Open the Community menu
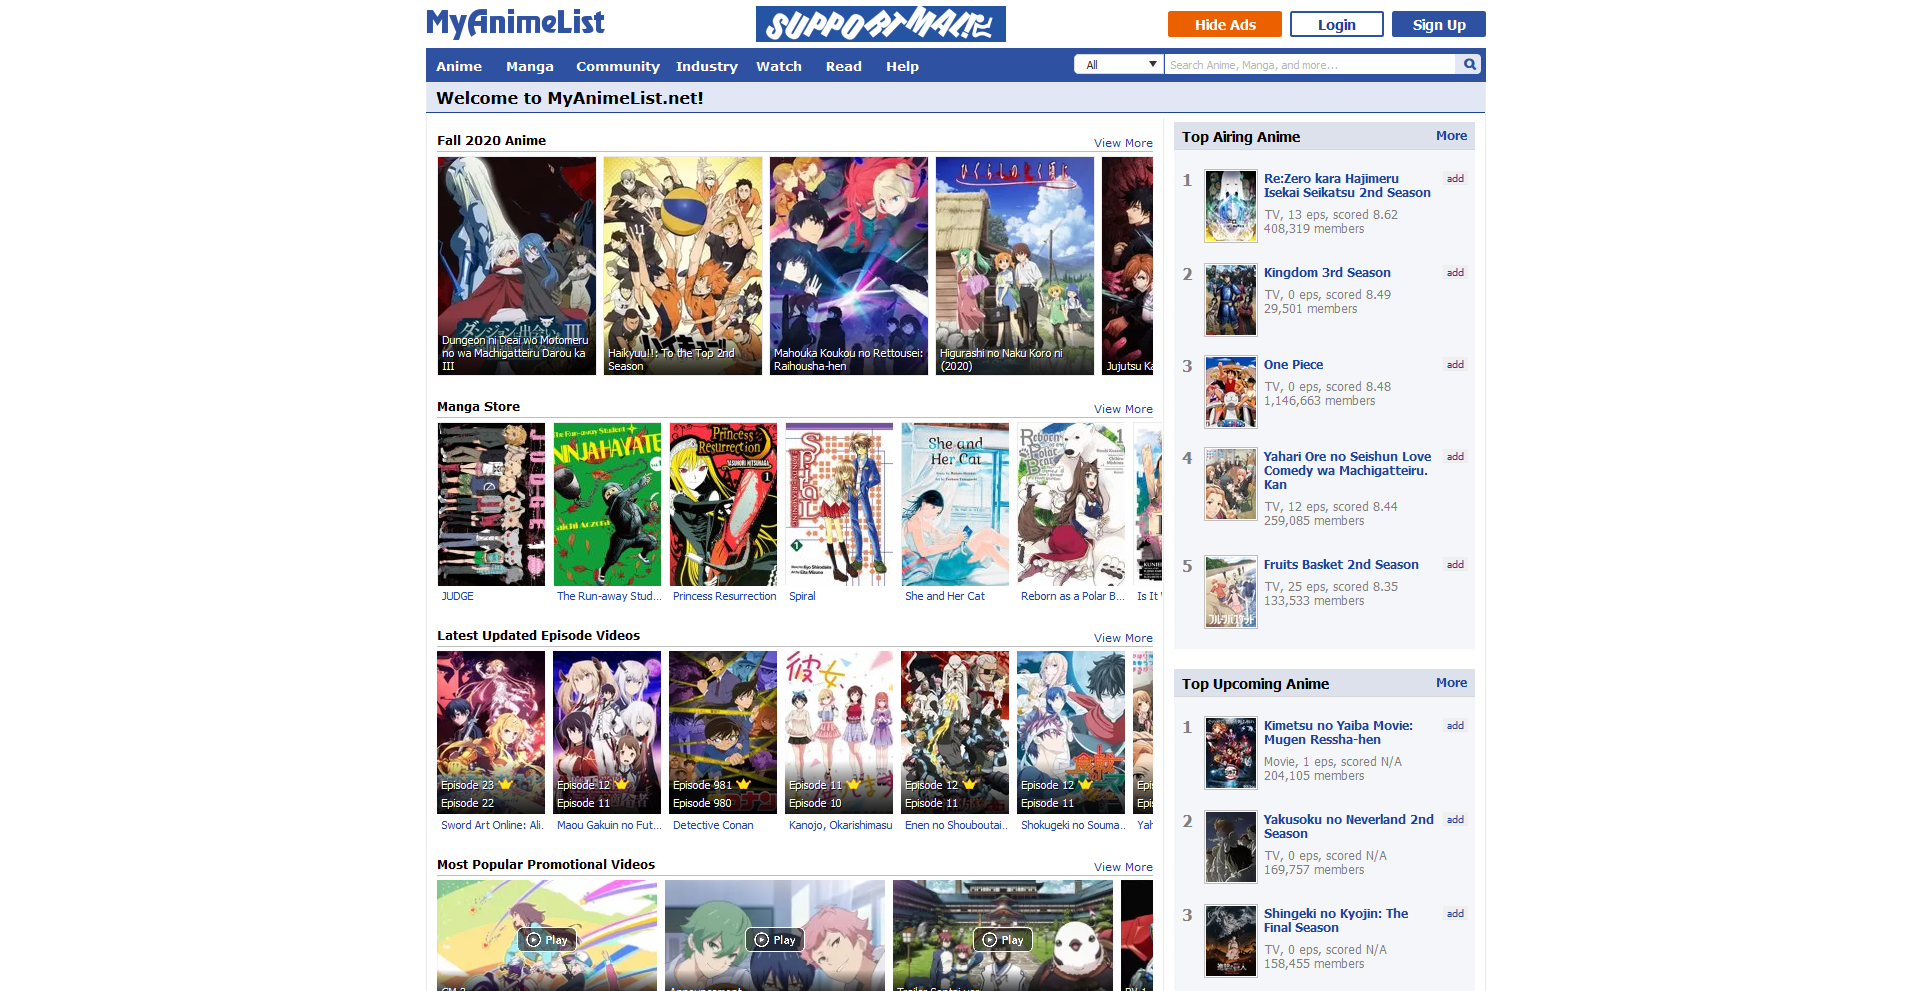1912x991 pixels. point(618,66)
